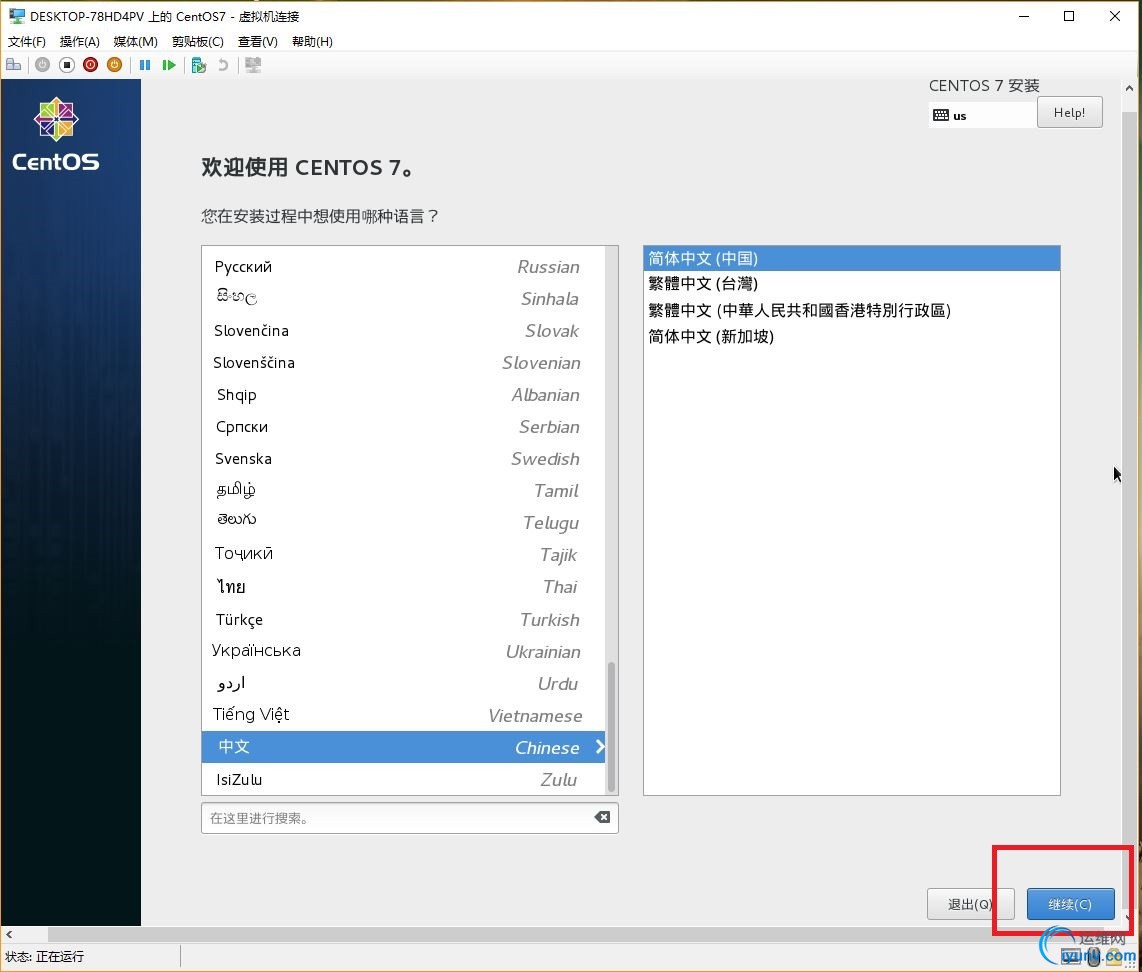
Task: Clear the language search box
Action: [602, 818]
